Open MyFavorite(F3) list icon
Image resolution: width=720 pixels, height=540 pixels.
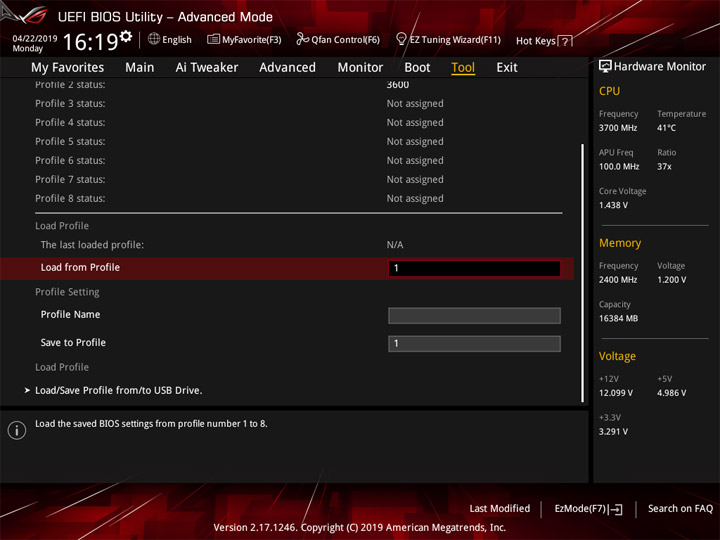[x=213, y=39]
